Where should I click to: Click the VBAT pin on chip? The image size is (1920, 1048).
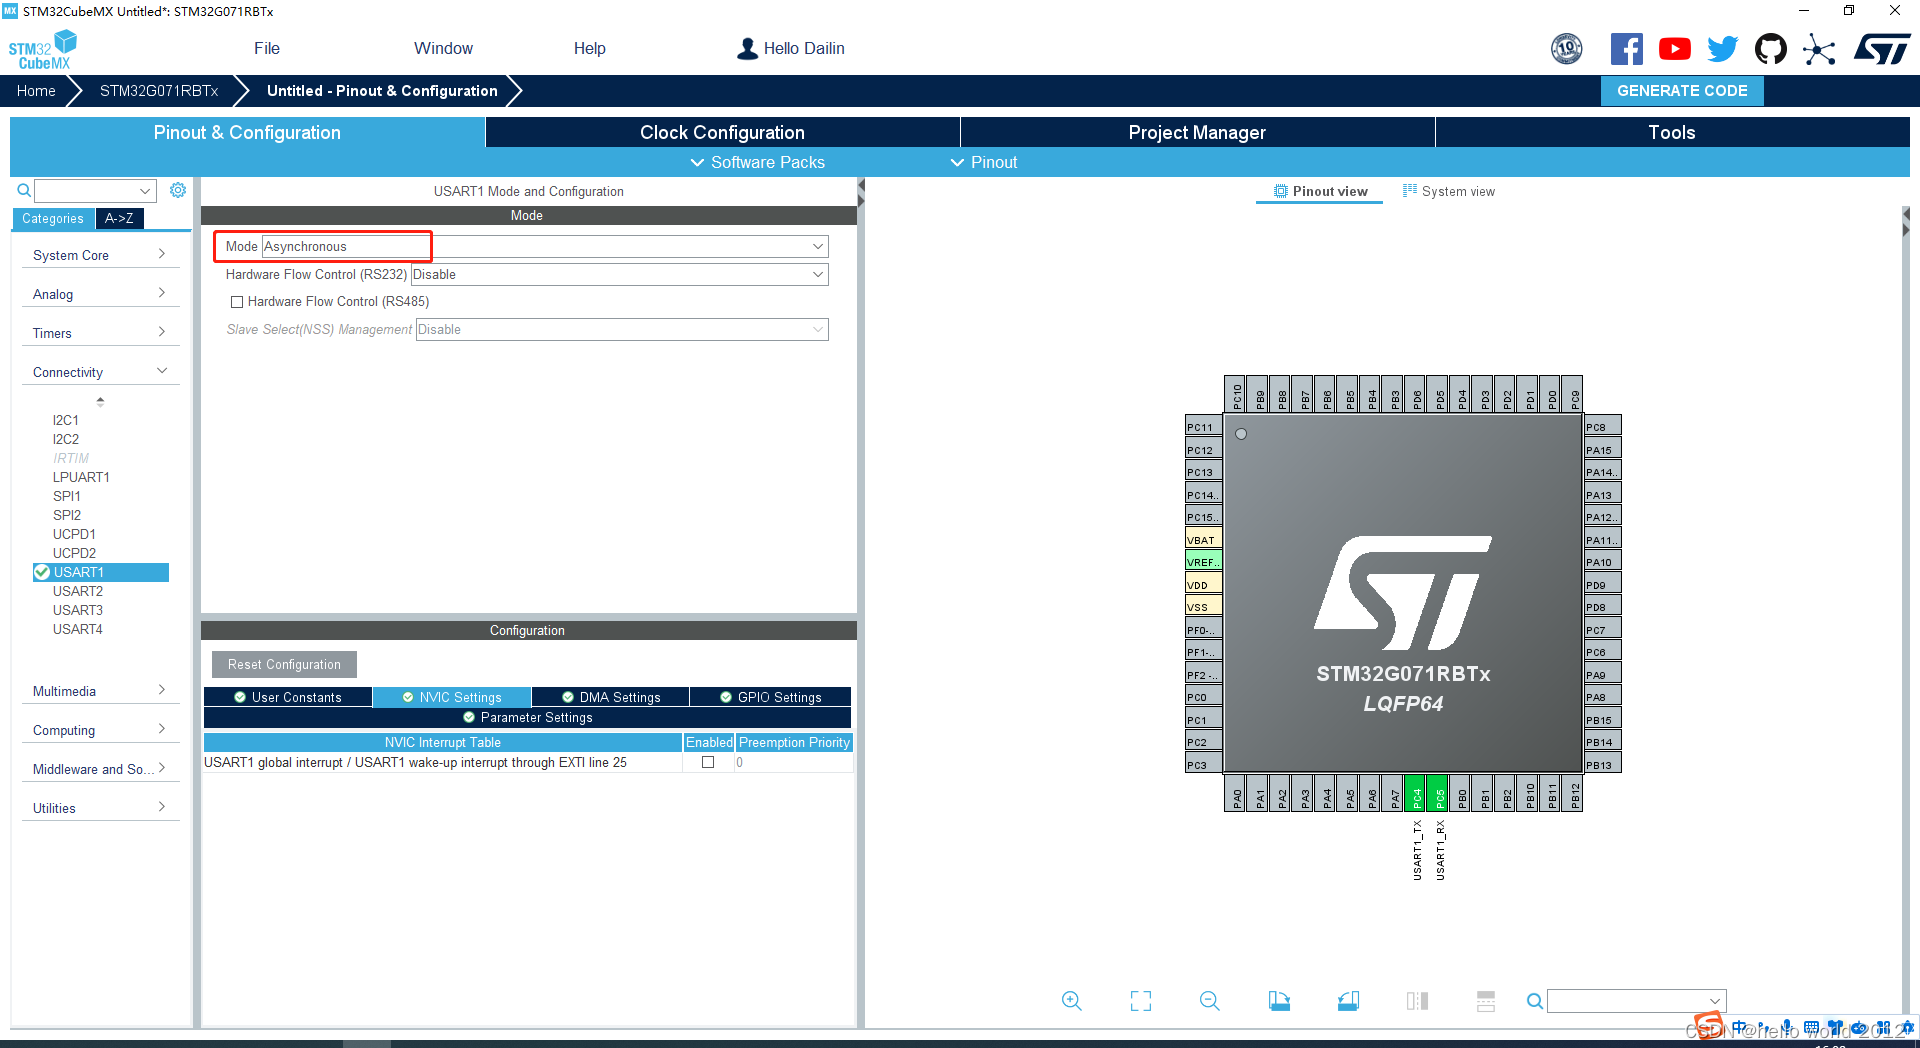(x=1203, y=539)
